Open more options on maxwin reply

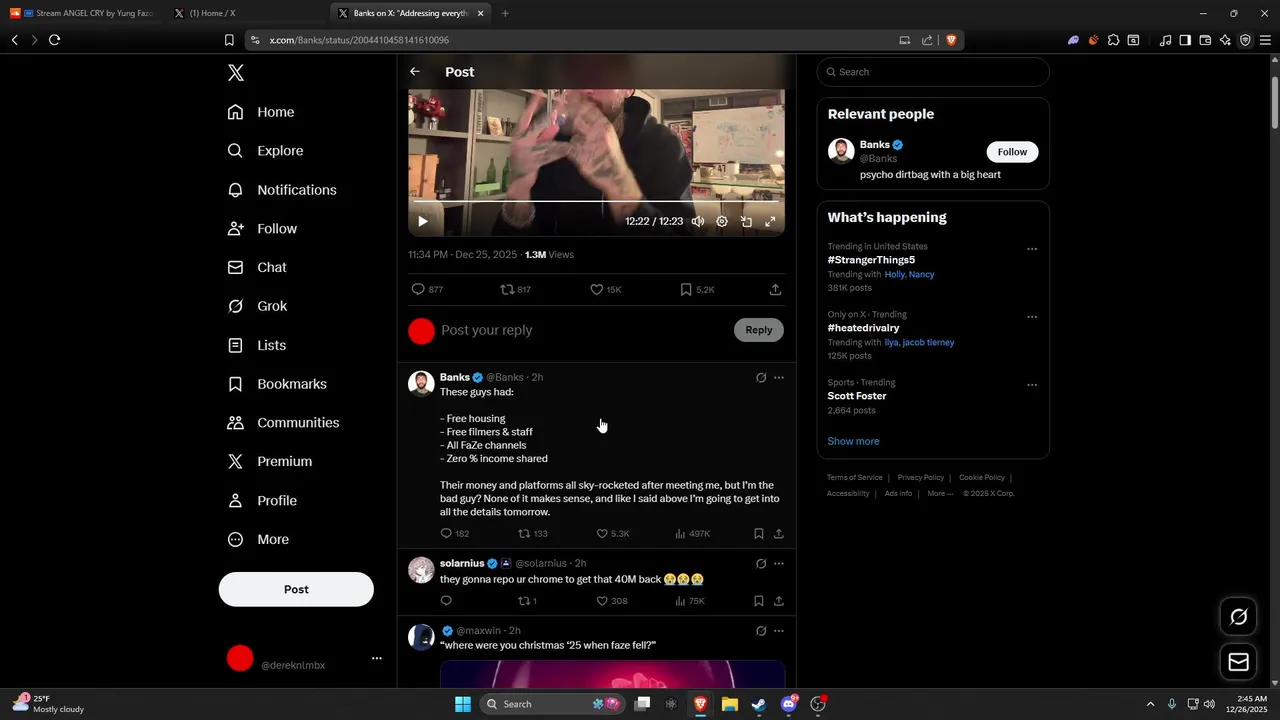click(779, 631)
